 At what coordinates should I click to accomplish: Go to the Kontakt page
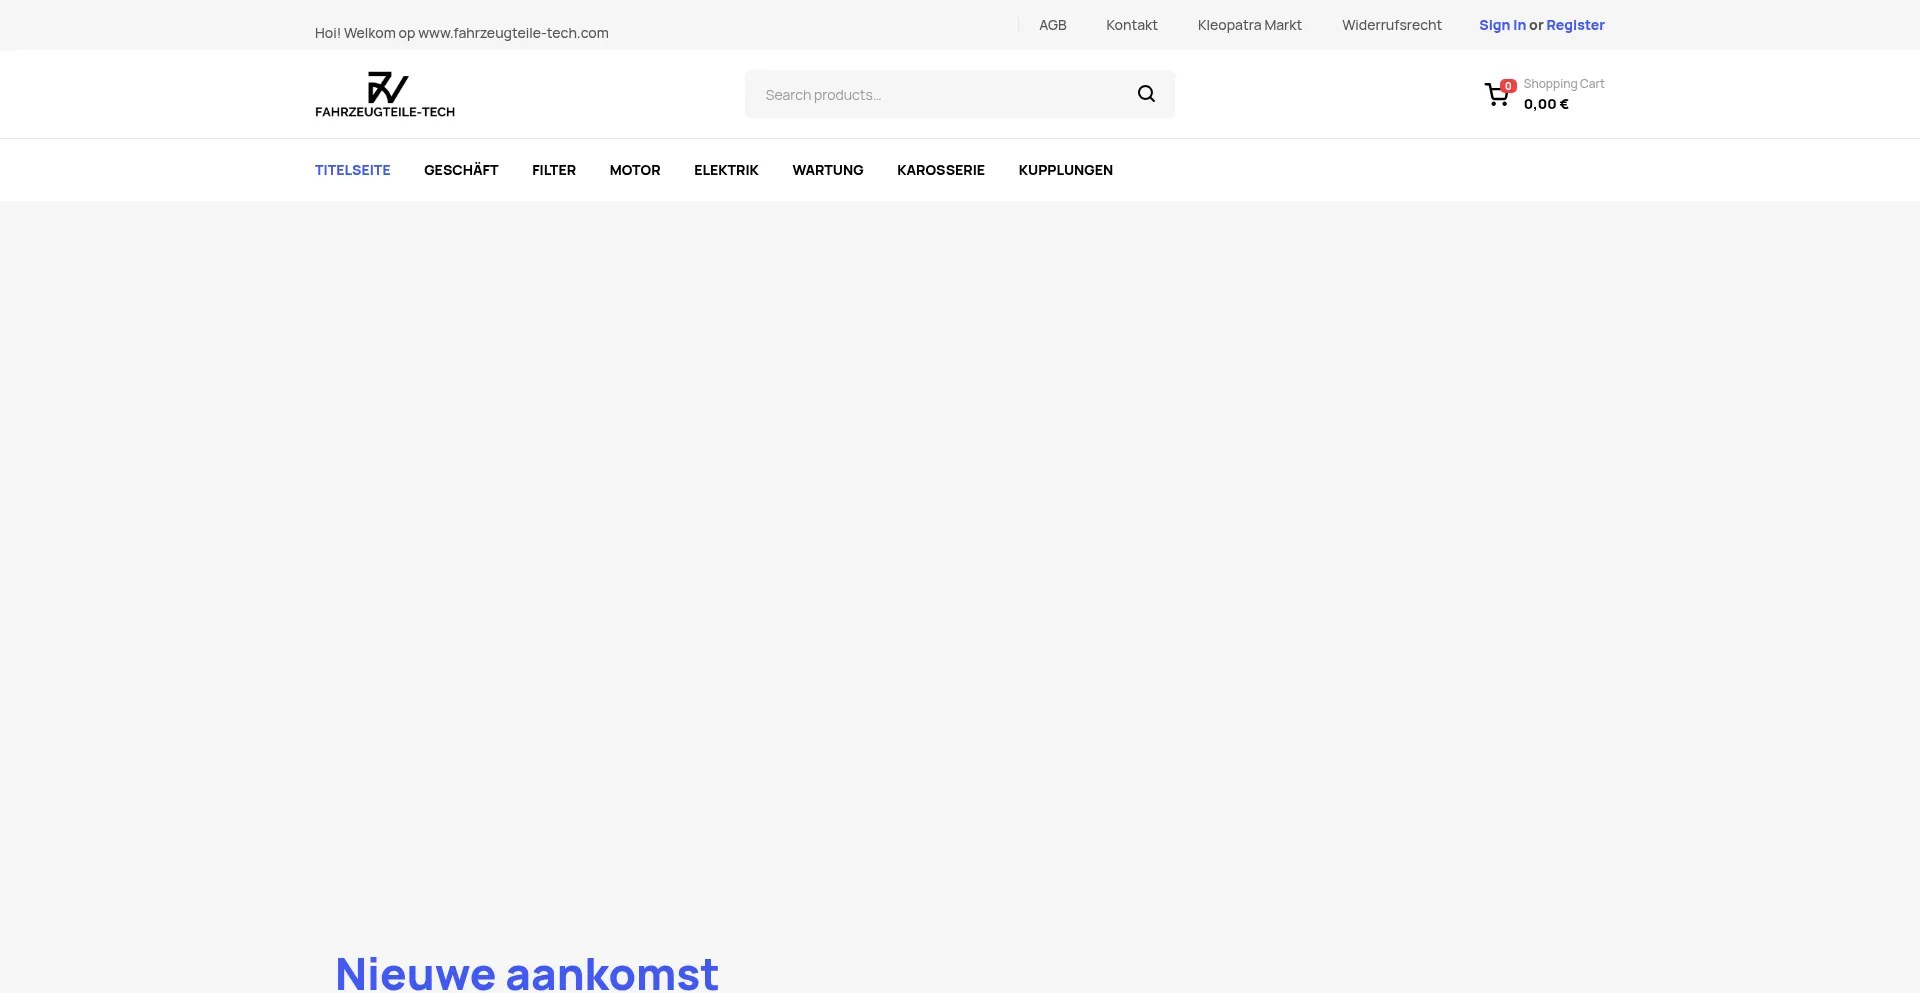coord(1131,25)
